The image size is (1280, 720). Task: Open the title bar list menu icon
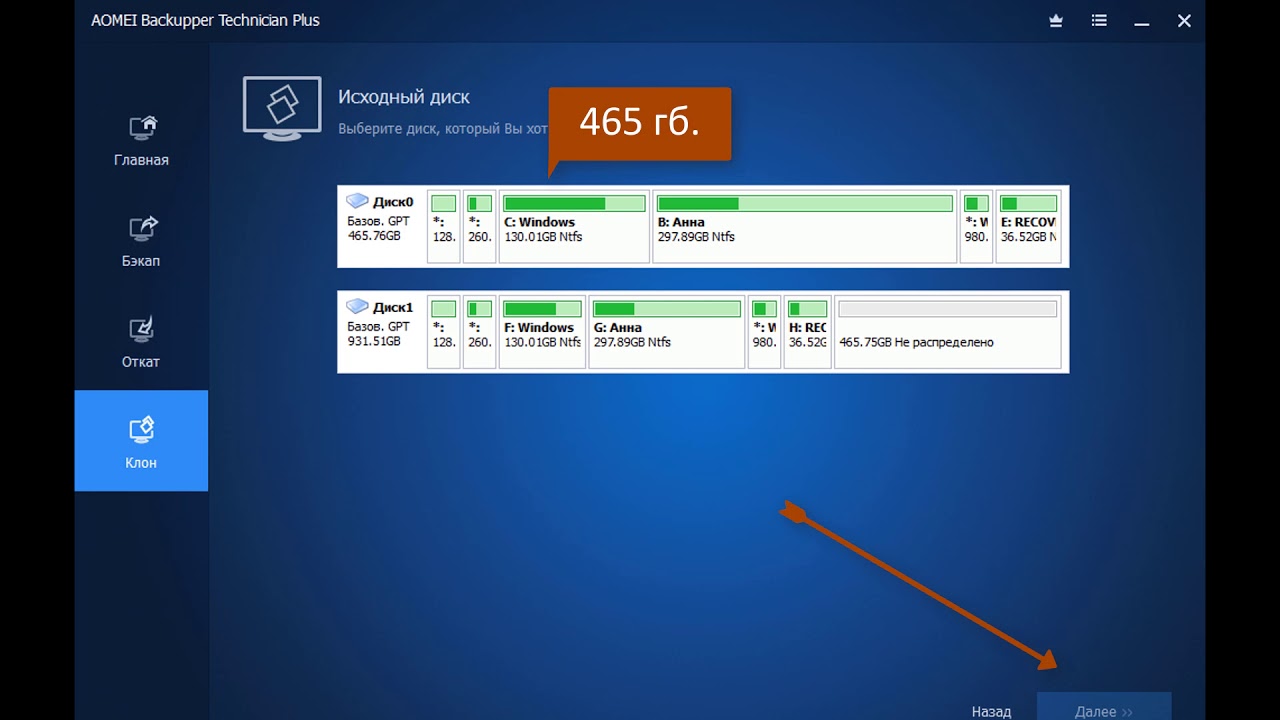1099,20
